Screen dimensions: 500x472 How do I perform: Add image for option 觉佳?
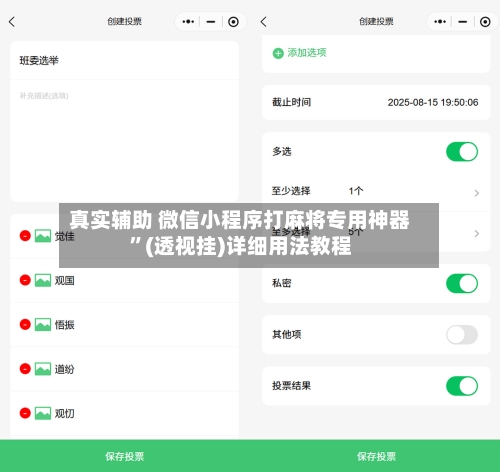click(x=43, y=236)
